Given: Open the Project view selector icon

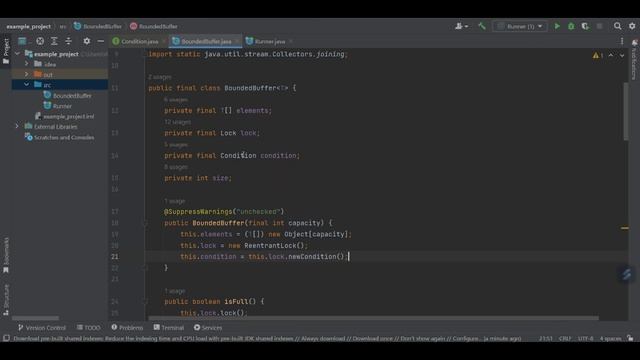Looking at the screenshot, I should pos(22,41).
